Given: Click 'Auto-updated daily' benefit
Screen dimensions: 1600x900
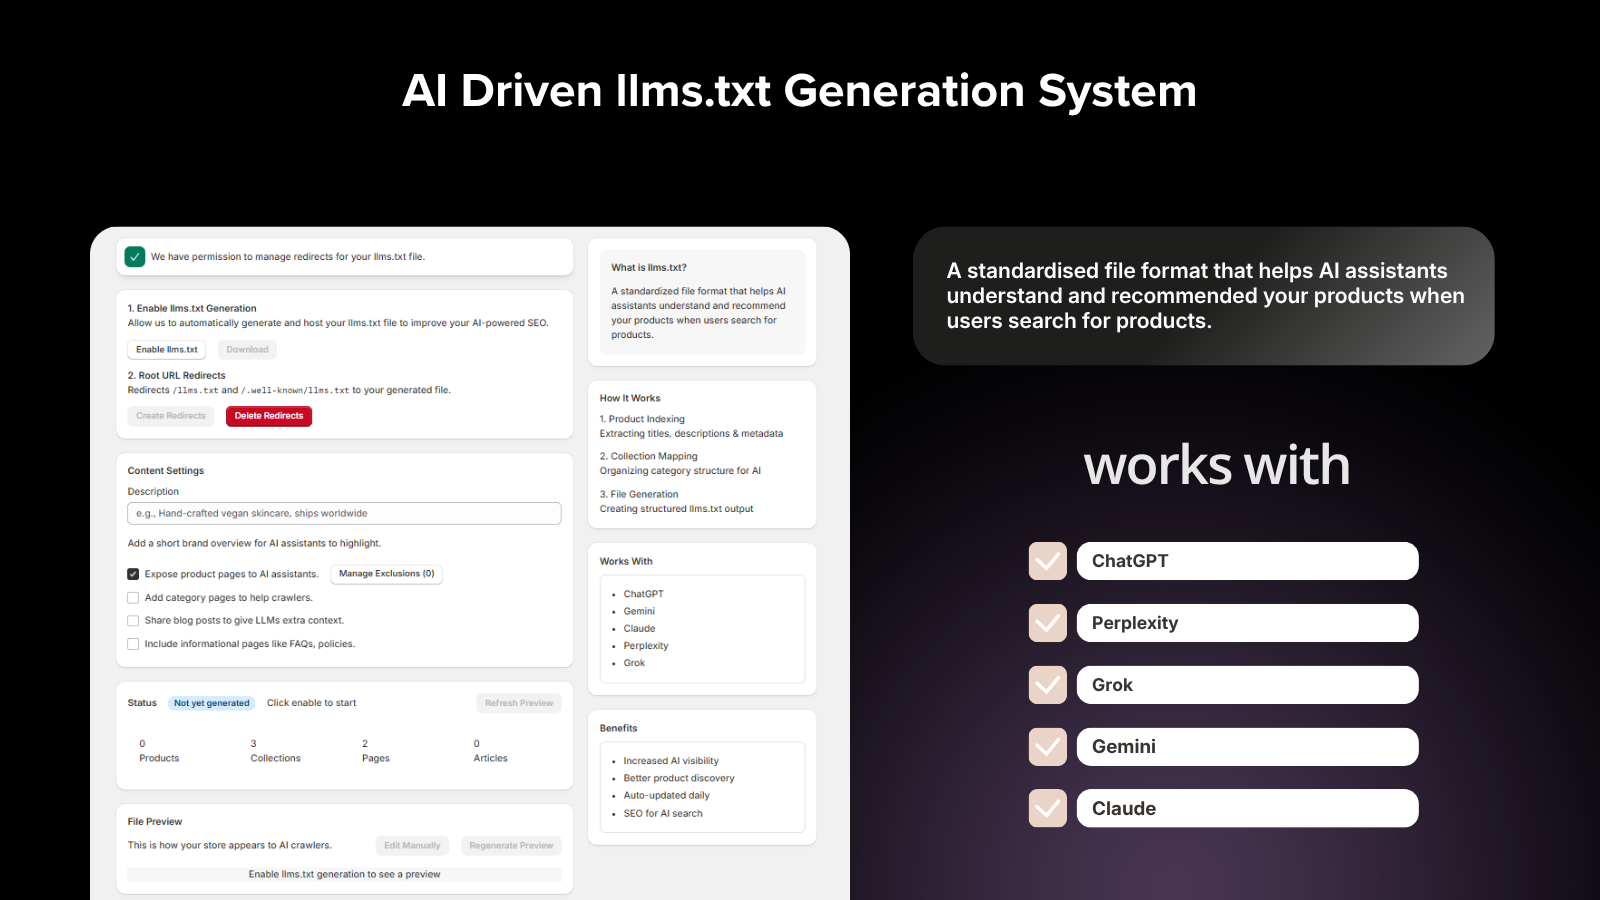Looking at the screenshot, I should coord(666,796).
